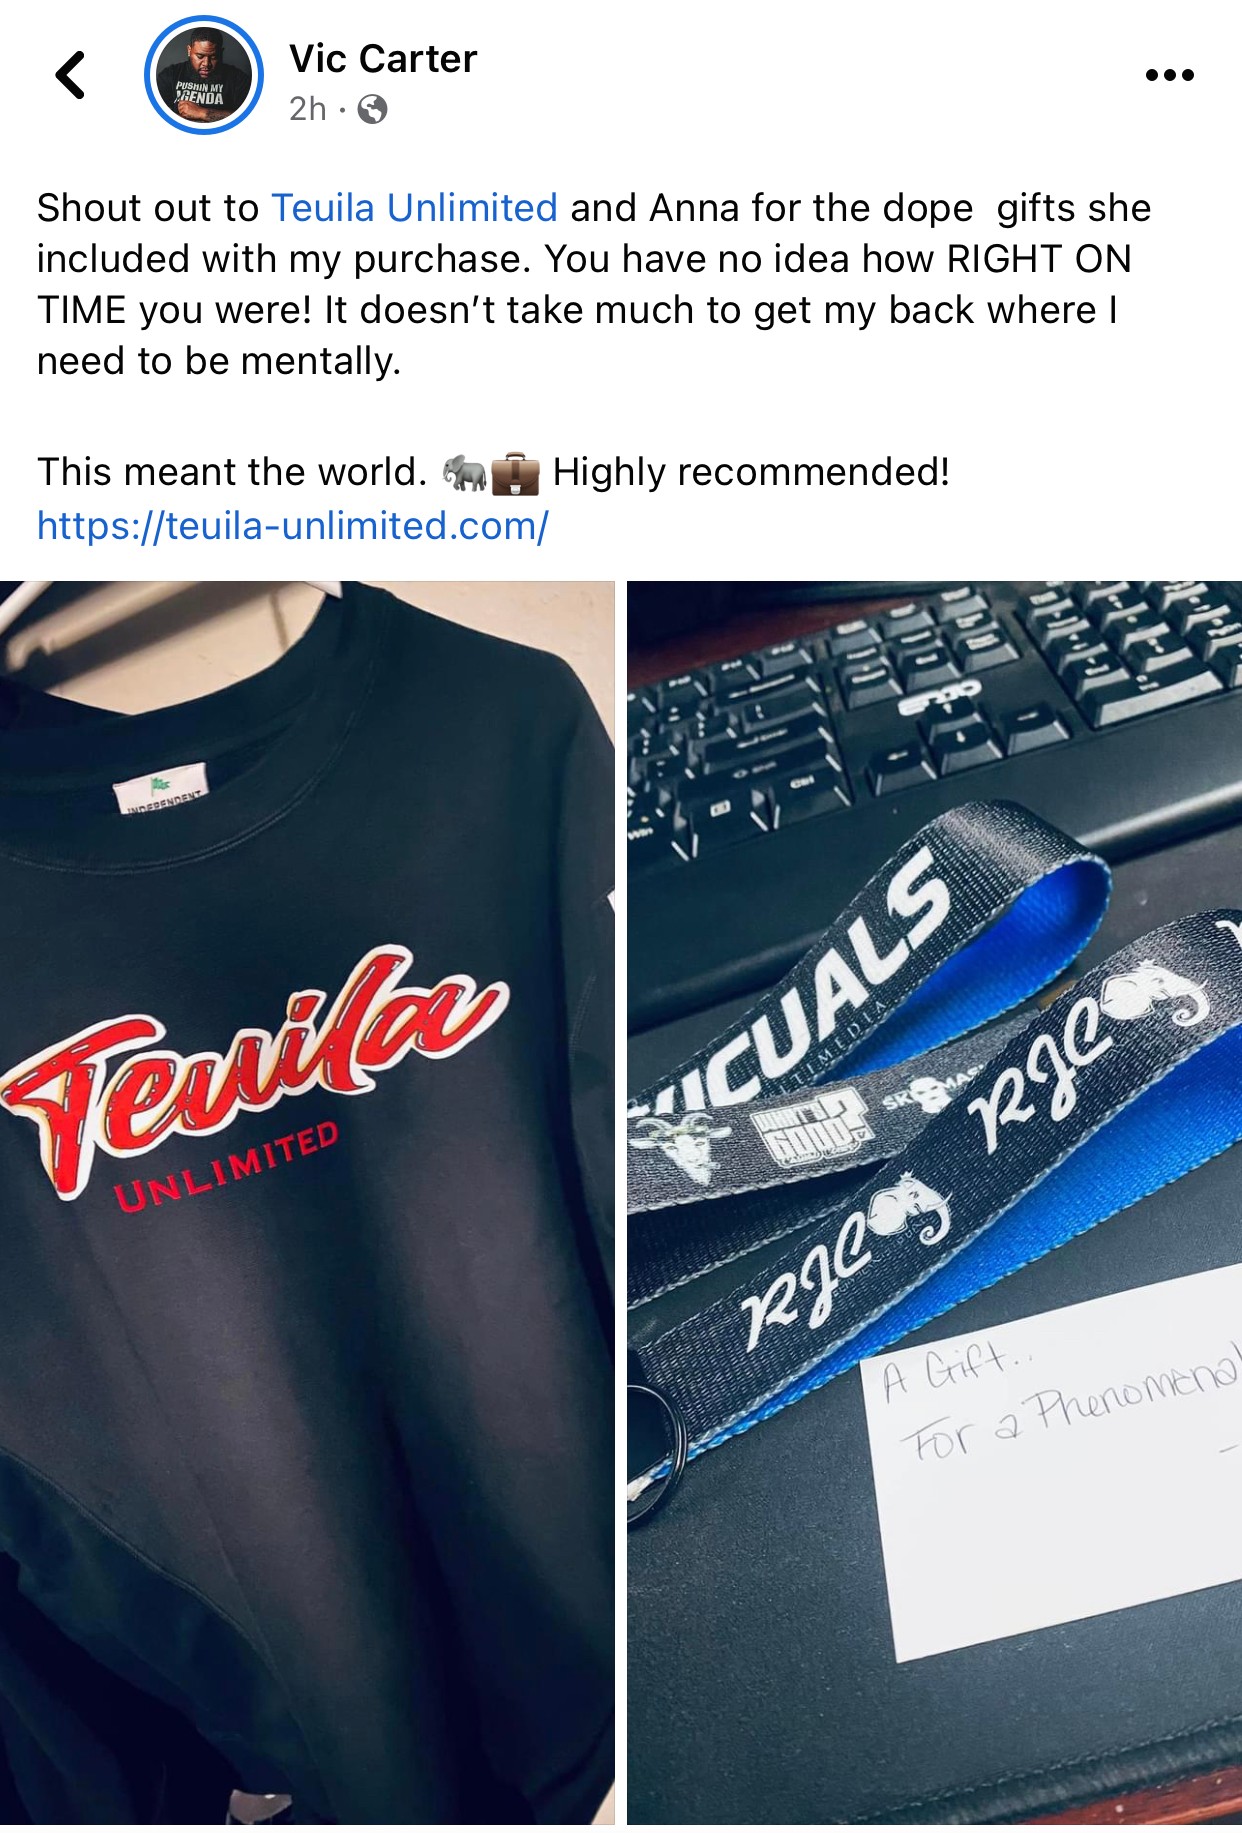
Task: Click the globe public audience icon
Action: (x=372, y=109)
